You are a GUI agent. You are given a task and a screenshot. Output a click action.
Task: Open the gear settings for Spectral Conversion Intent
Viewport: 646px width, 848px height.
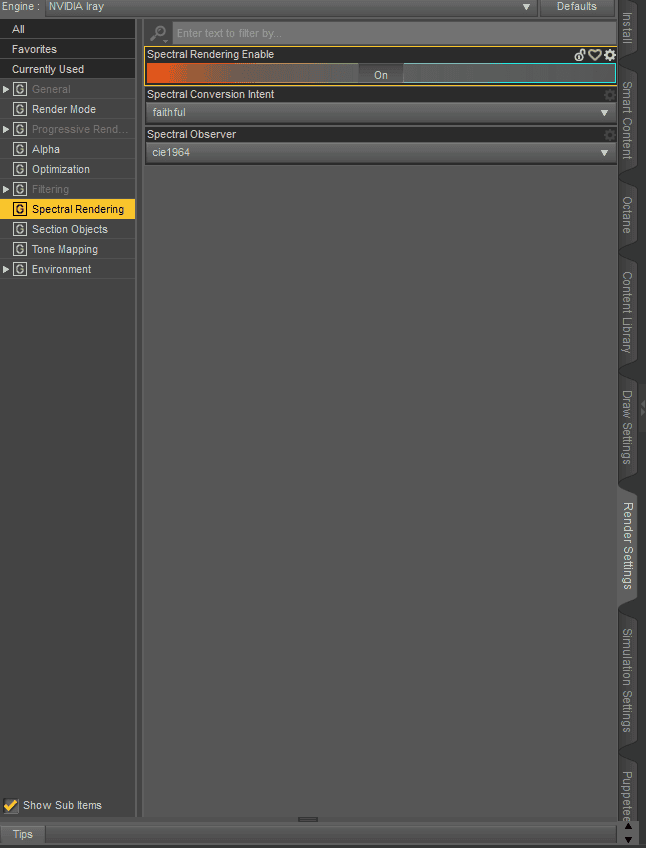[610, 95]
